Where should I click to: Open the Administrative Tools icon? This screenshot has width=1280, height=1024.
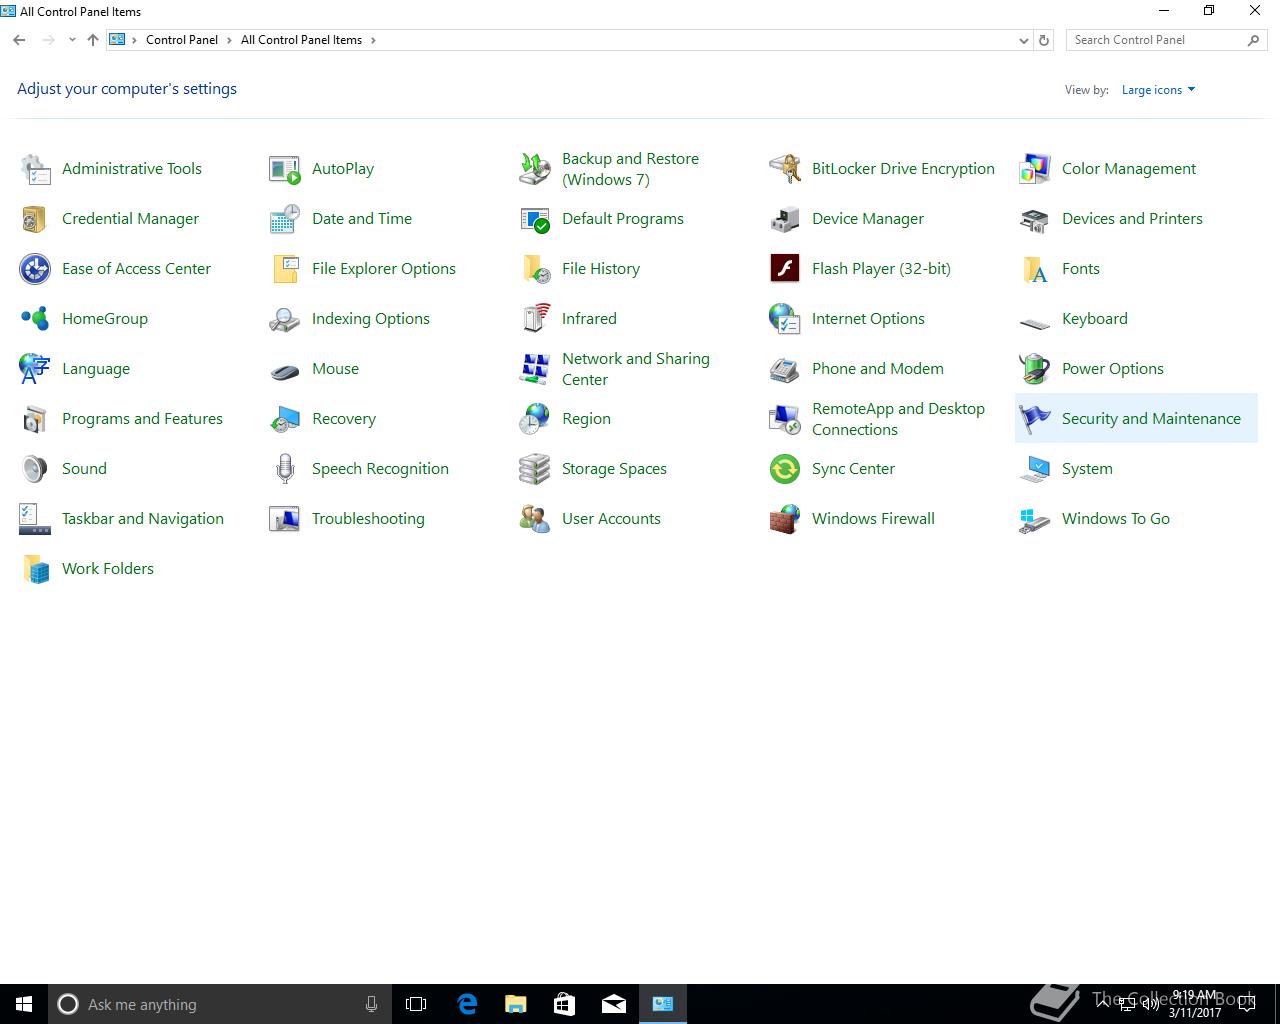click(35, 169)
